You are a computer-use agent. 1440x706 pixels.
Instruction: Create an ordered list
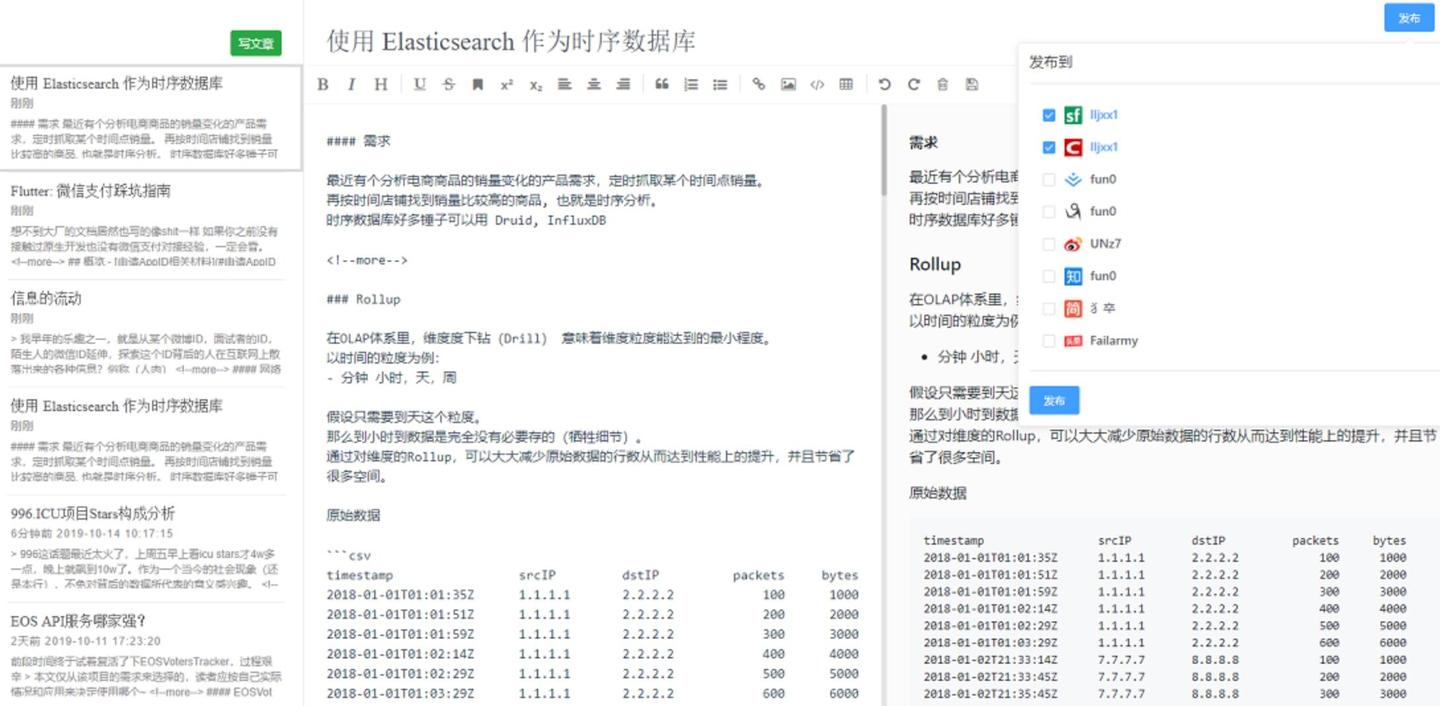(690, 84)
